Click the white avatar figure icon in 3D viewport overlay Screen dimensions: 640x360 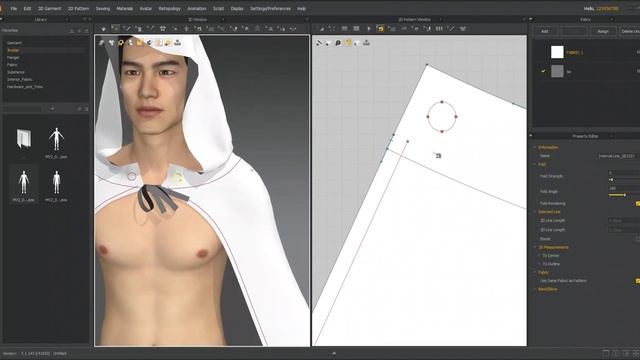130,42
